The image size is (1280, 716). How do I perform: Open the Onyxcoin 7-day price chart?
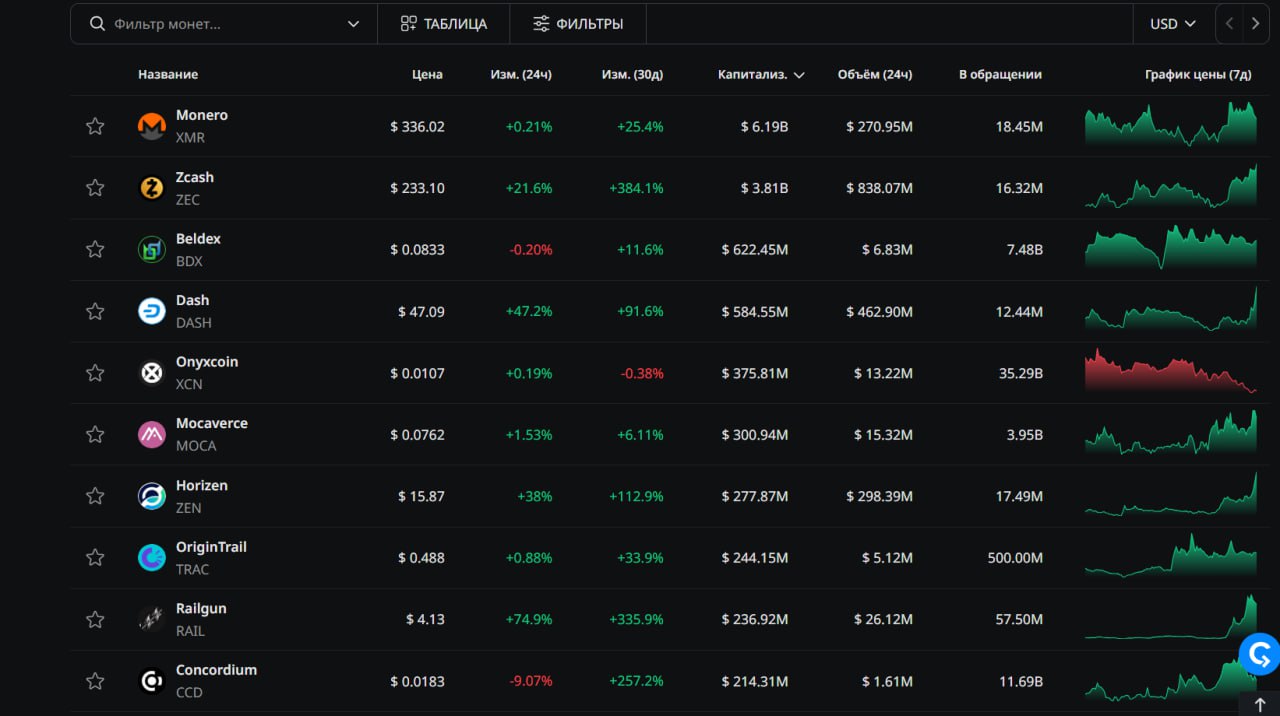pos(1170,372)
